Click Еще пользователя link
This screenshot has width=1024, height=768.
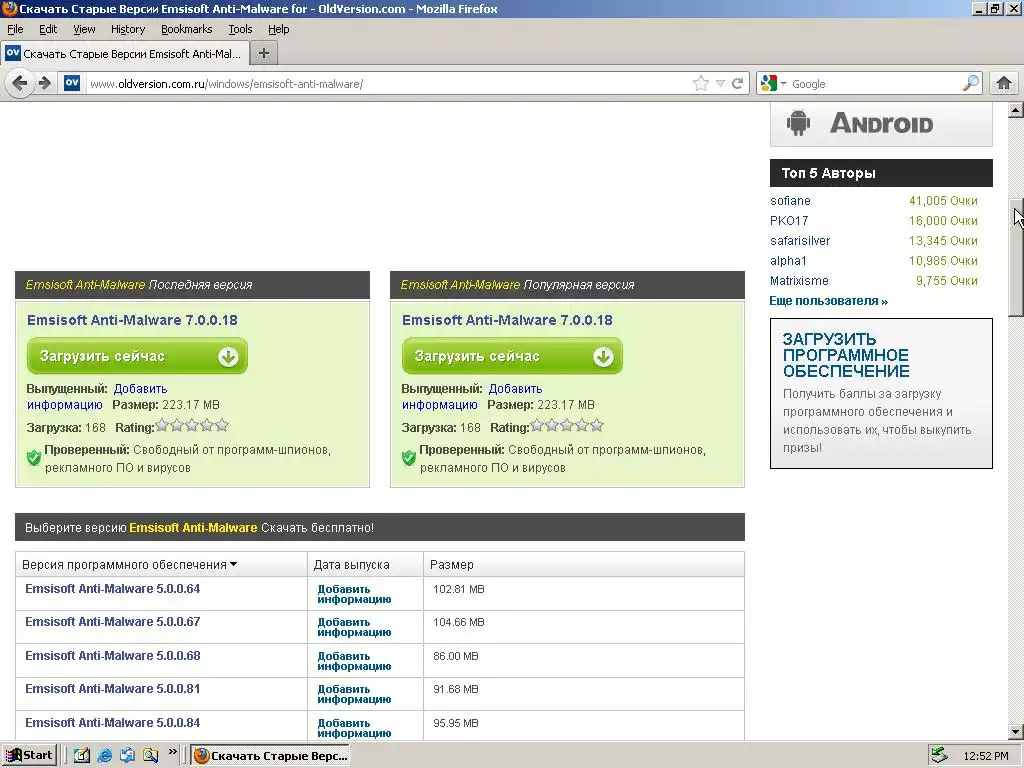(829, 301)
